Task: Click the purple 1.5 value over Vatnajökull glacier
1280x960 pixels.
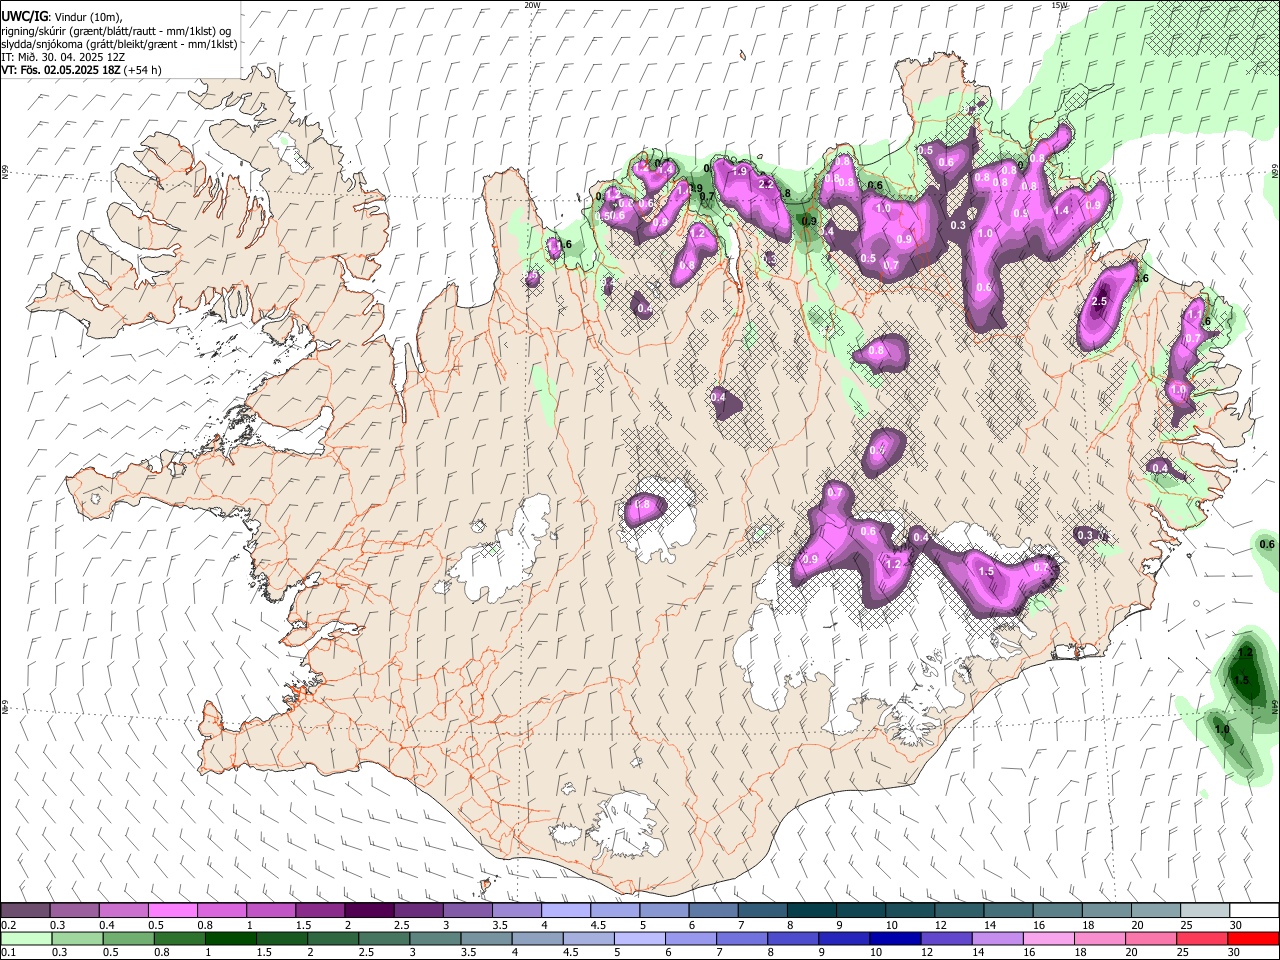Action: pyautogui.click(x=986, y=571)
